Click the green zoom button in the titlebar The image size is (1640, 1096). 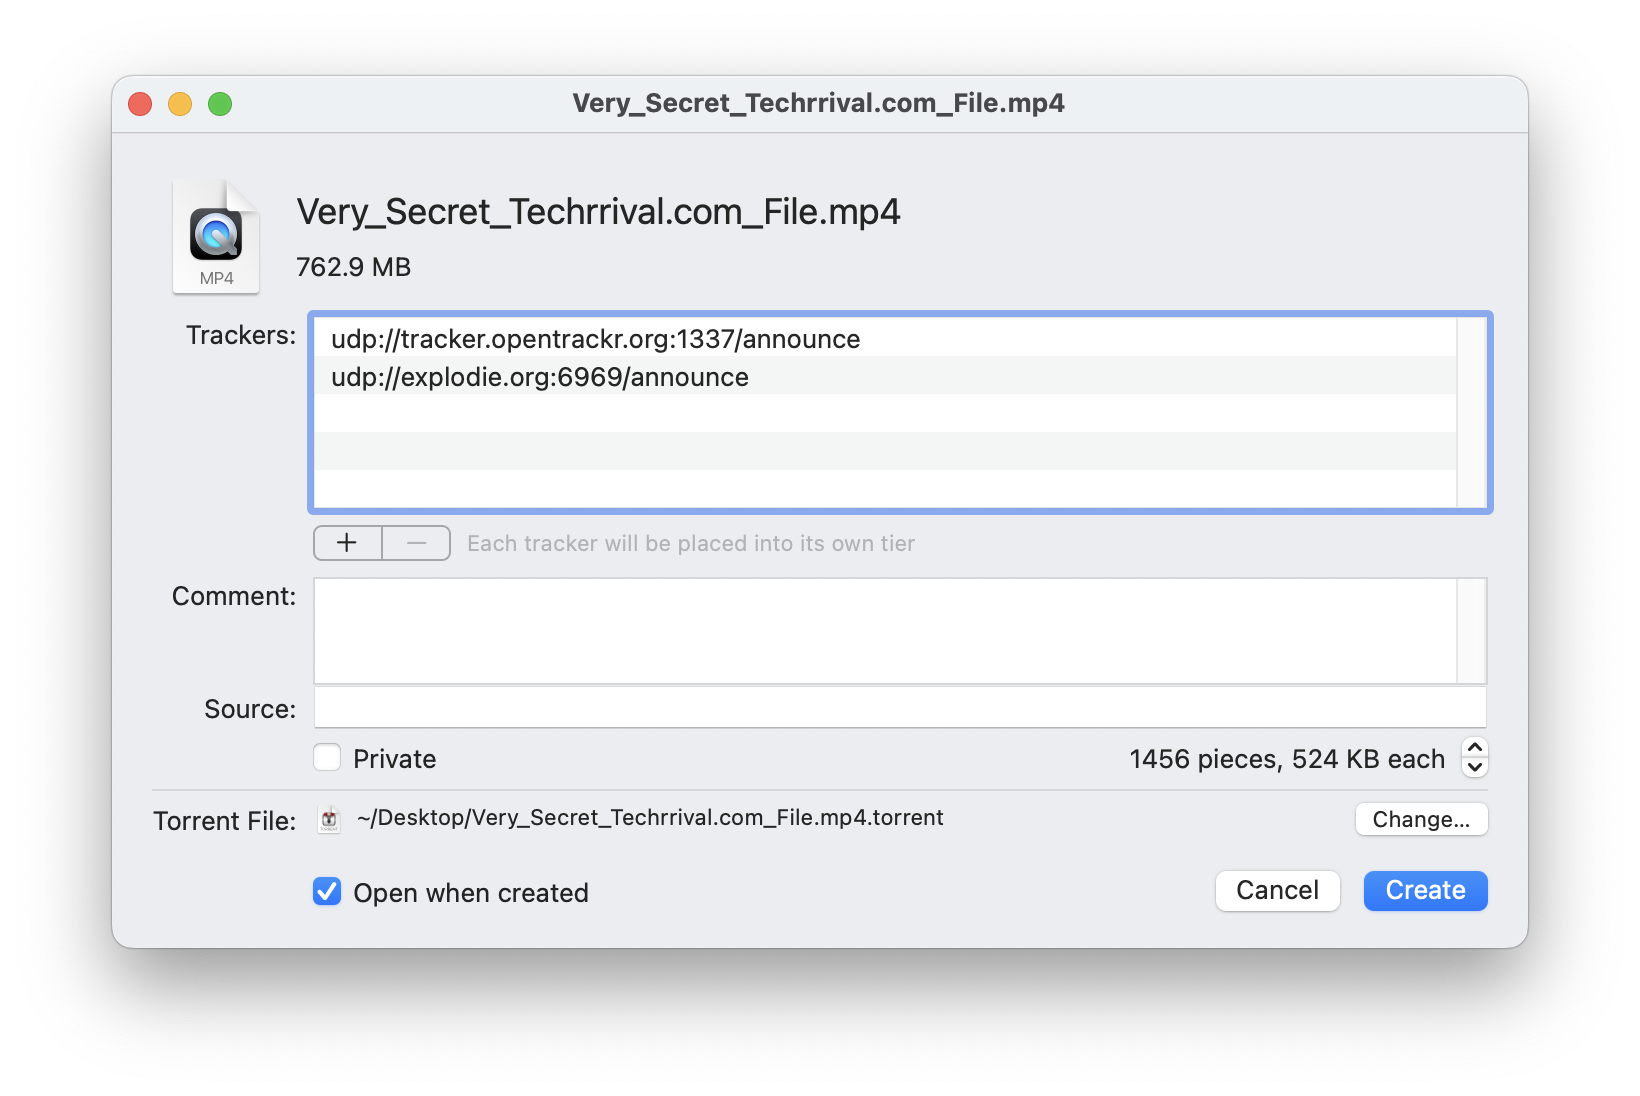(x=221, y=103)
